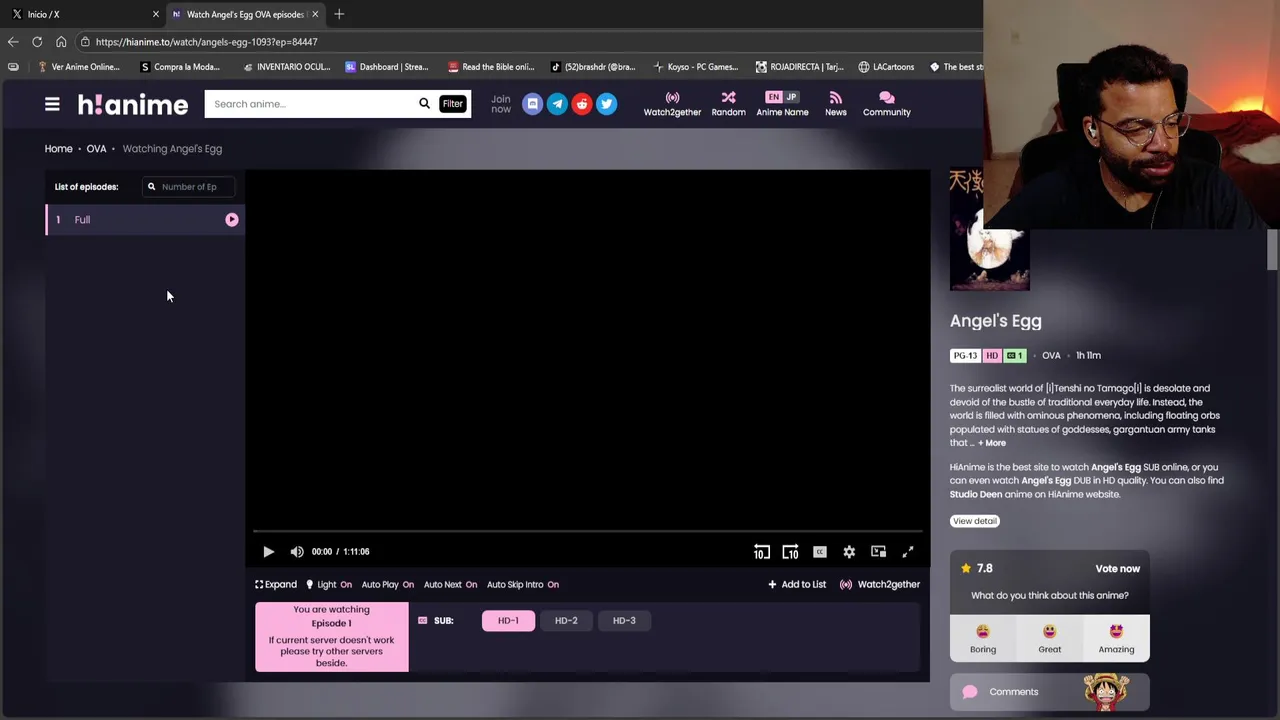Open the LACartoons bookmark
The width and height of the screenshot is (1280, 720).
tap(886, 67)
